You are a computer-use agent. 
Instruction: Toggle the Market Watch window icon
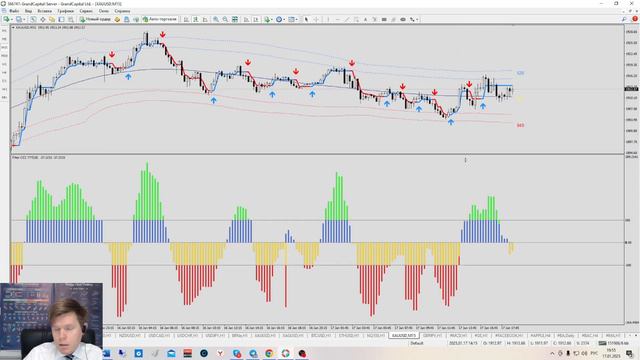click(x=33, y=19)
